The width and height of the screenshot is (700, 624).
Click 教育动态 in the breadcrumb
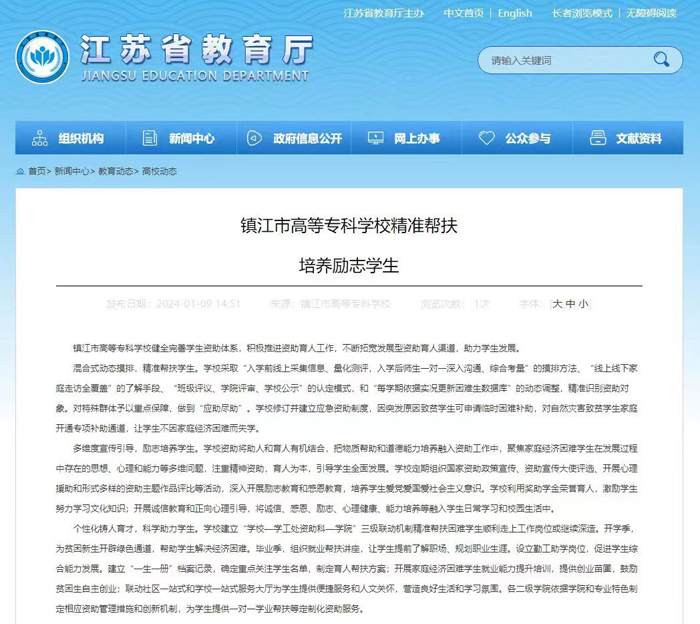click(x=115, y=171)
